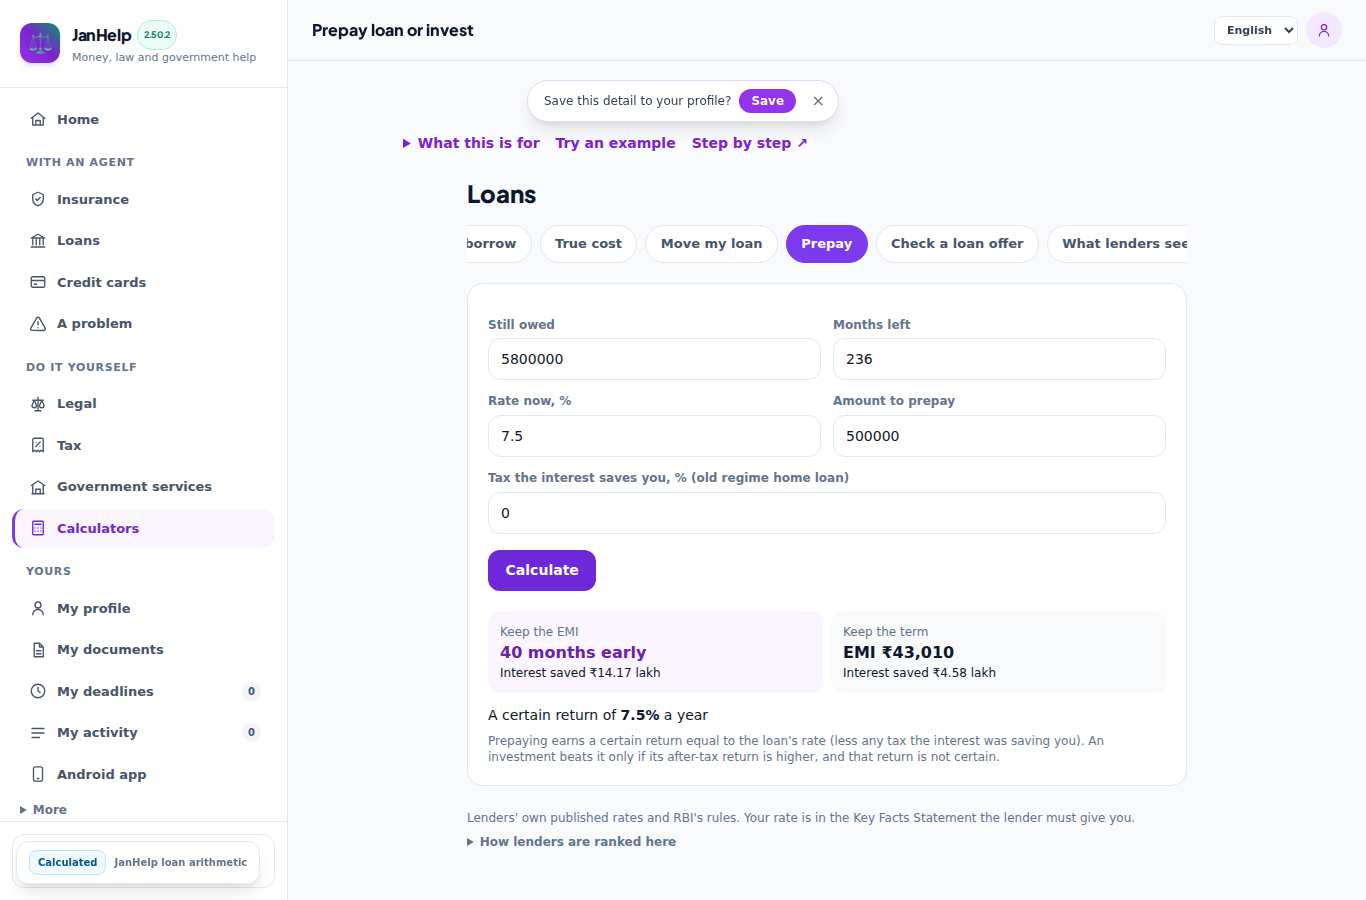
Task: Click the Tax percent document icon
Action: pos(38,445)
